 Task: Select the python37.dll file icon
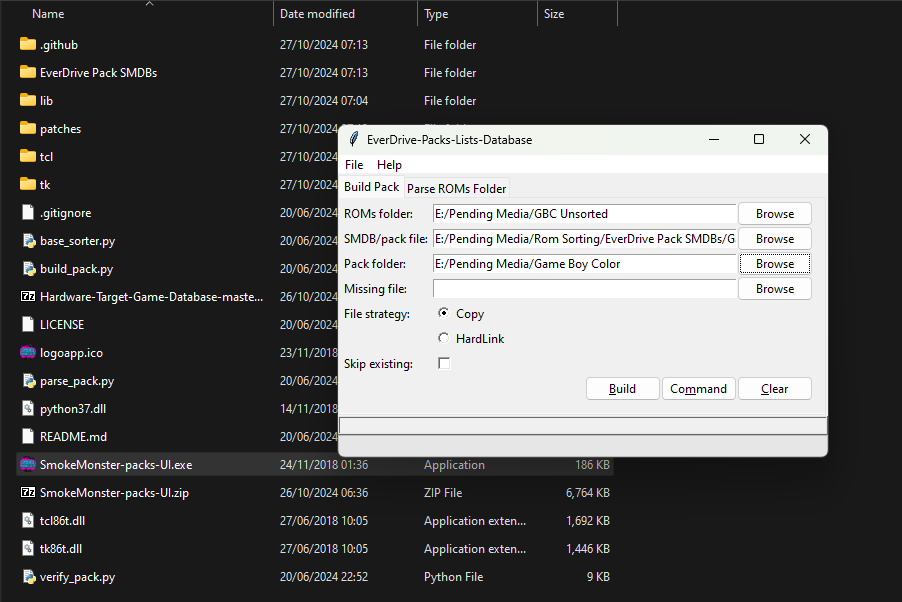(x=28, y=409)
